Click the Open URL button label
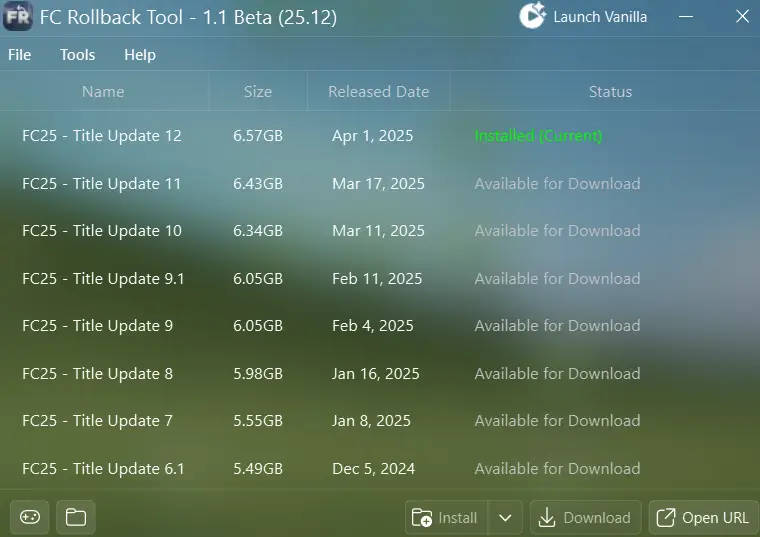Image resolution: width=760 pixels, height=537 pixels. click(715, 518)
